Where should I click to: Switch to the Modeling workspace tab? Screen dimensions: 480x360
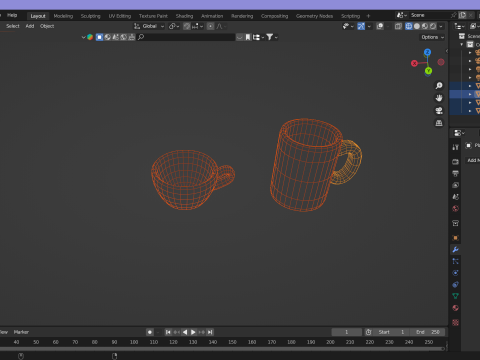(63, 16)
